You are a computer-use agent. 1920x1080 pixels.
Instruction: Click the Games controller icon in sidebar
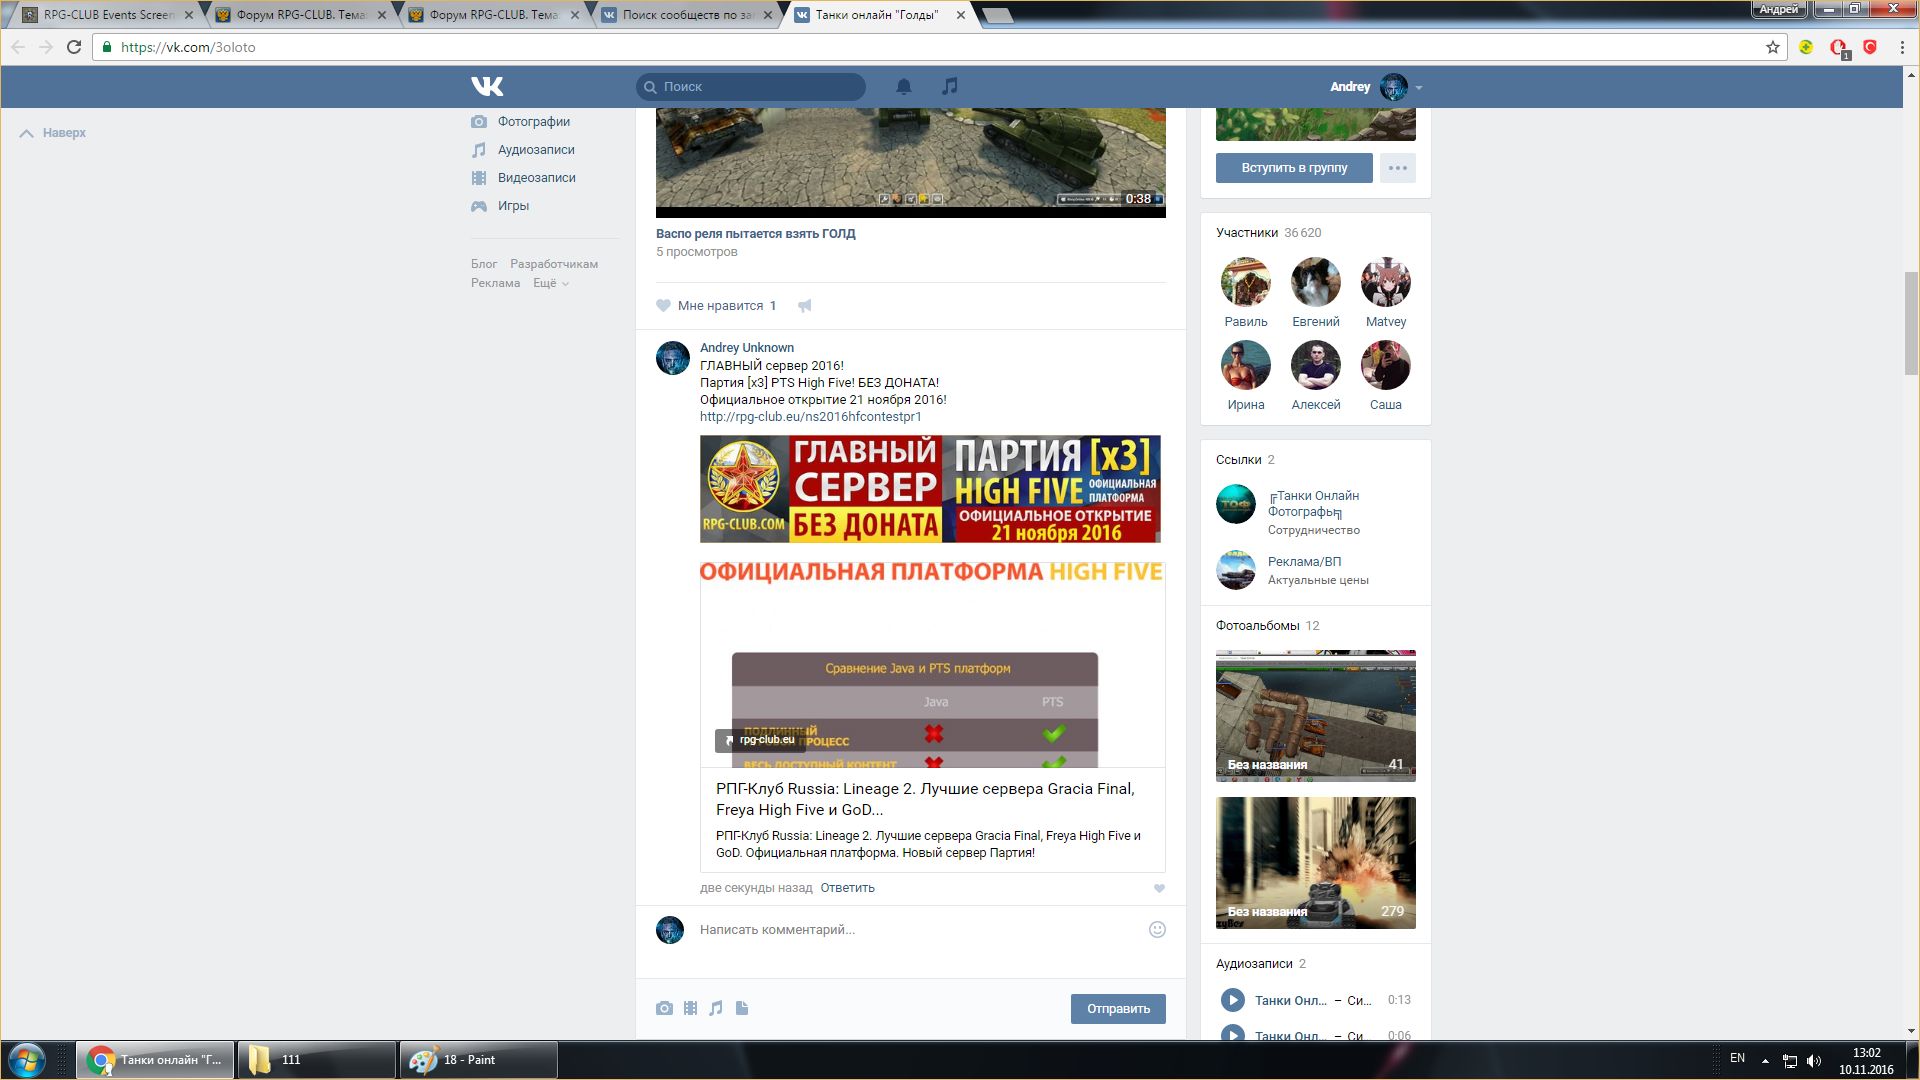tap(479, 206)
